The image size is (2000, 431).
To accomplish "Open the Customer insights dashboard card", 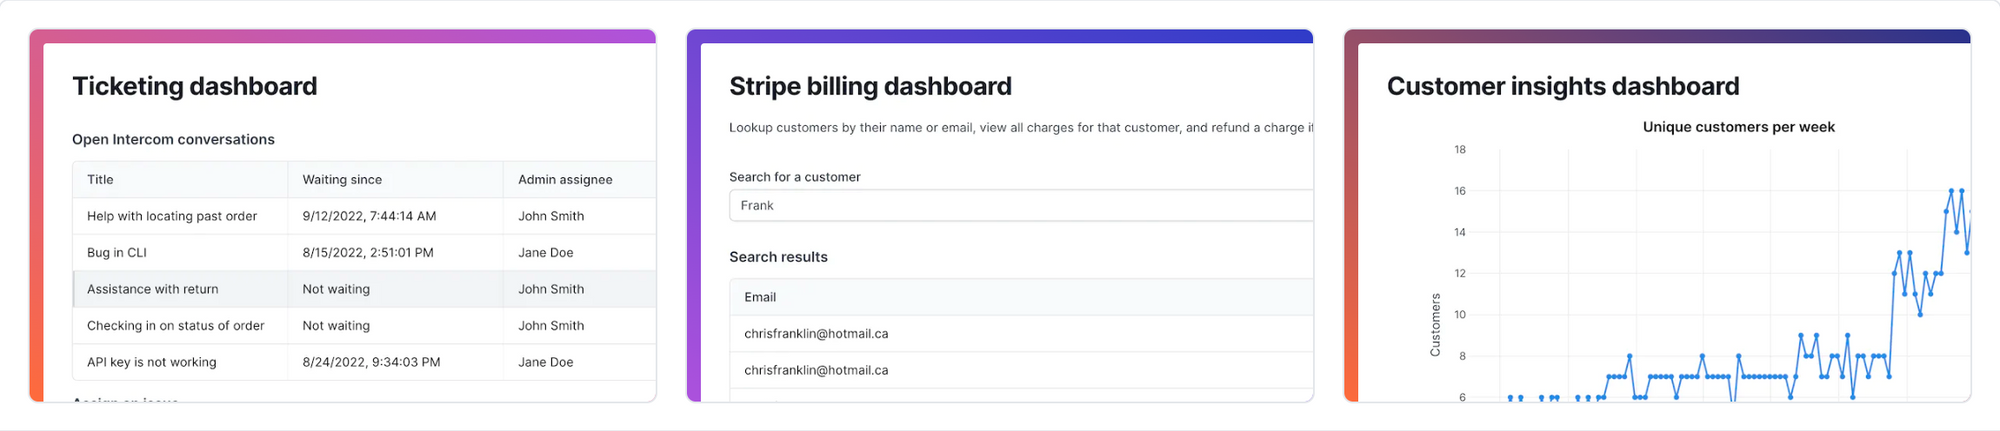I will [x=1657, y=216].
